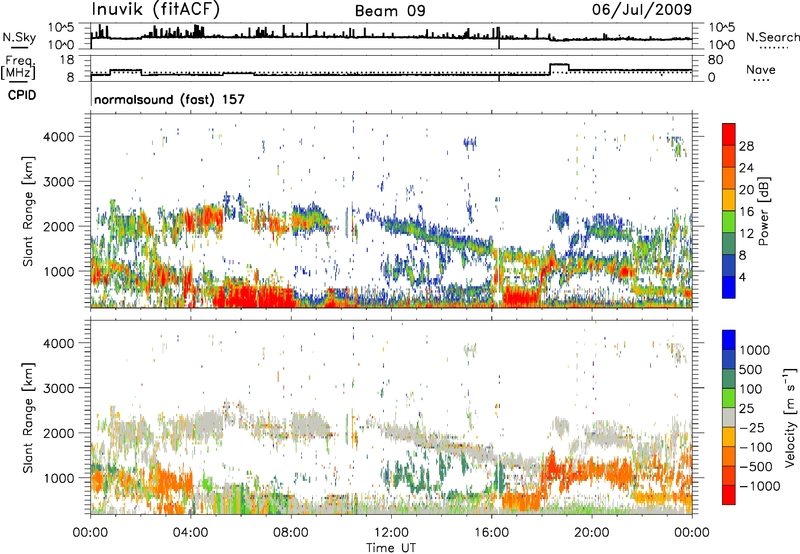
Task: Click the 'N.Search' legend label
Action: pyautogui.click(x=772, y=37)
